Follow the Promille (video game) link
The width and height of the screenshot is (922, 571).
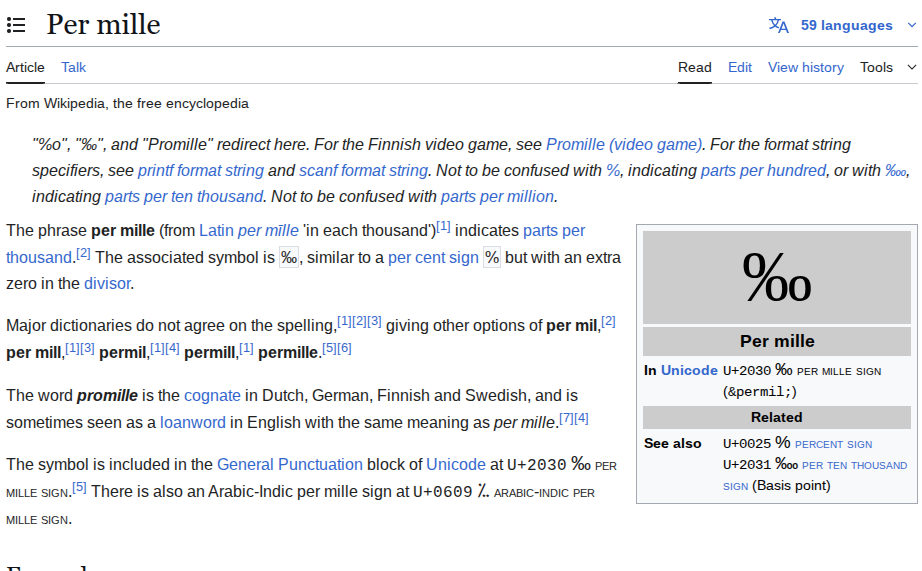[x=624, y=145]
